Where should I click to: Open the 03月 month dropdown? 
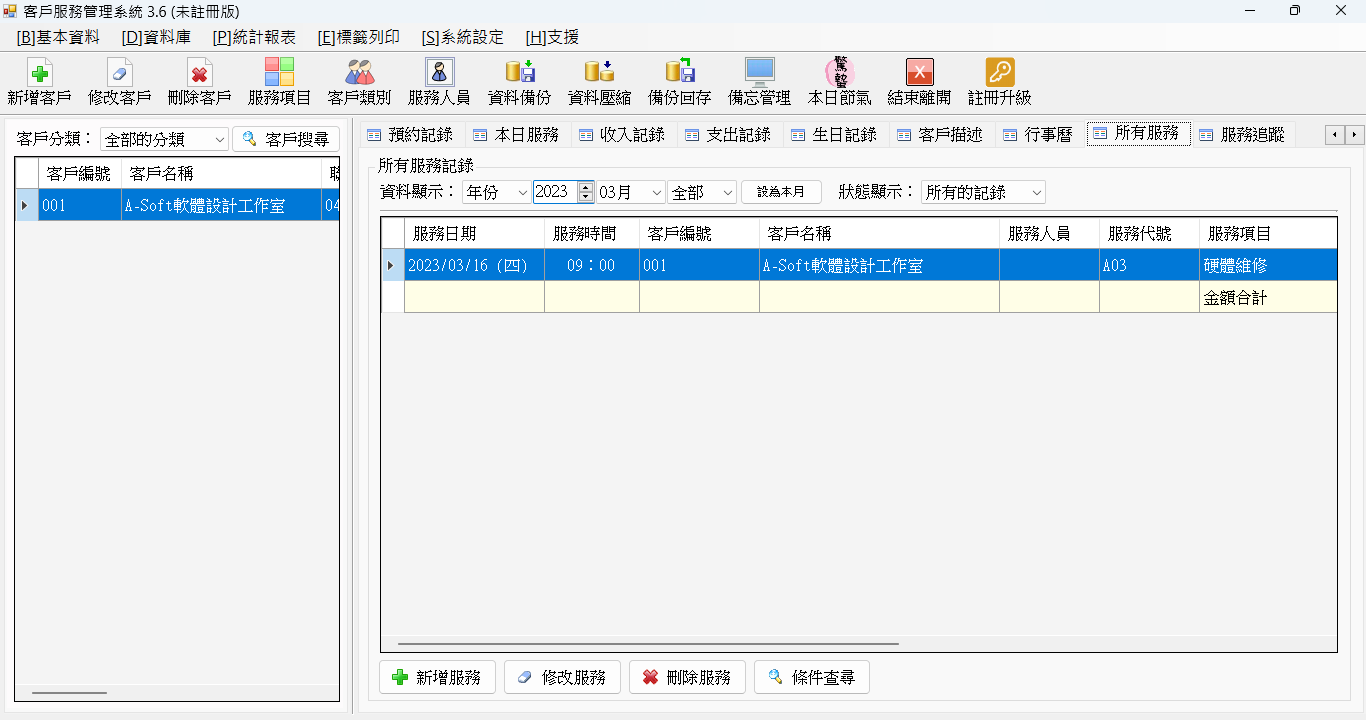tap(630, 192)
